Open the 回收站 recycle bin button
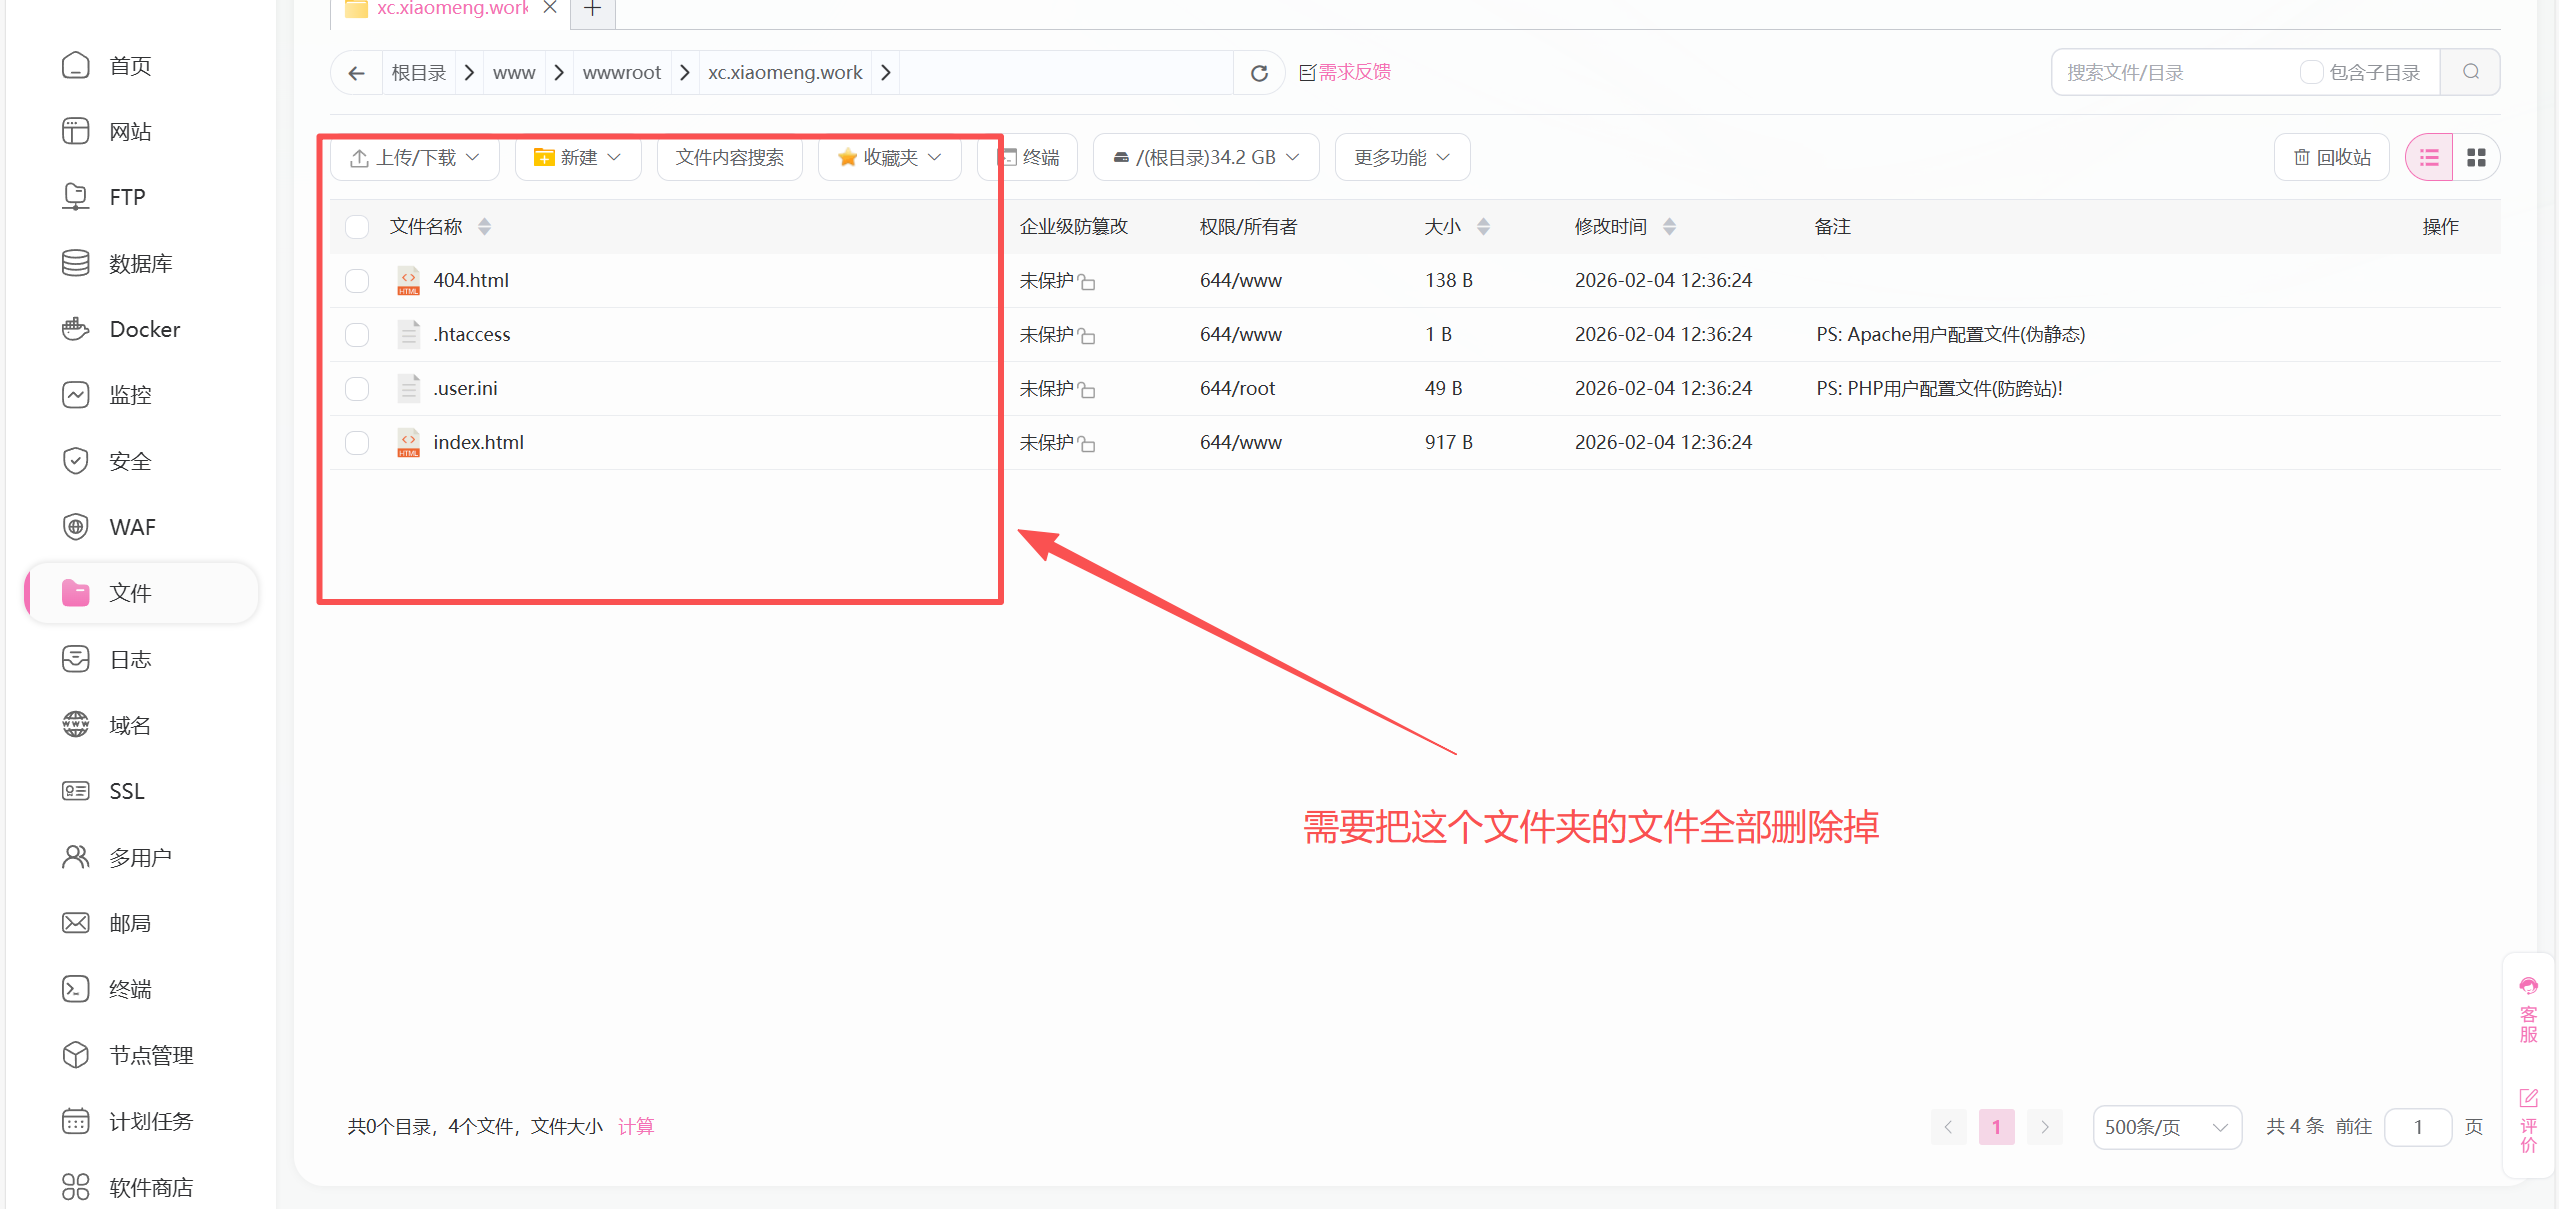 2331,158
